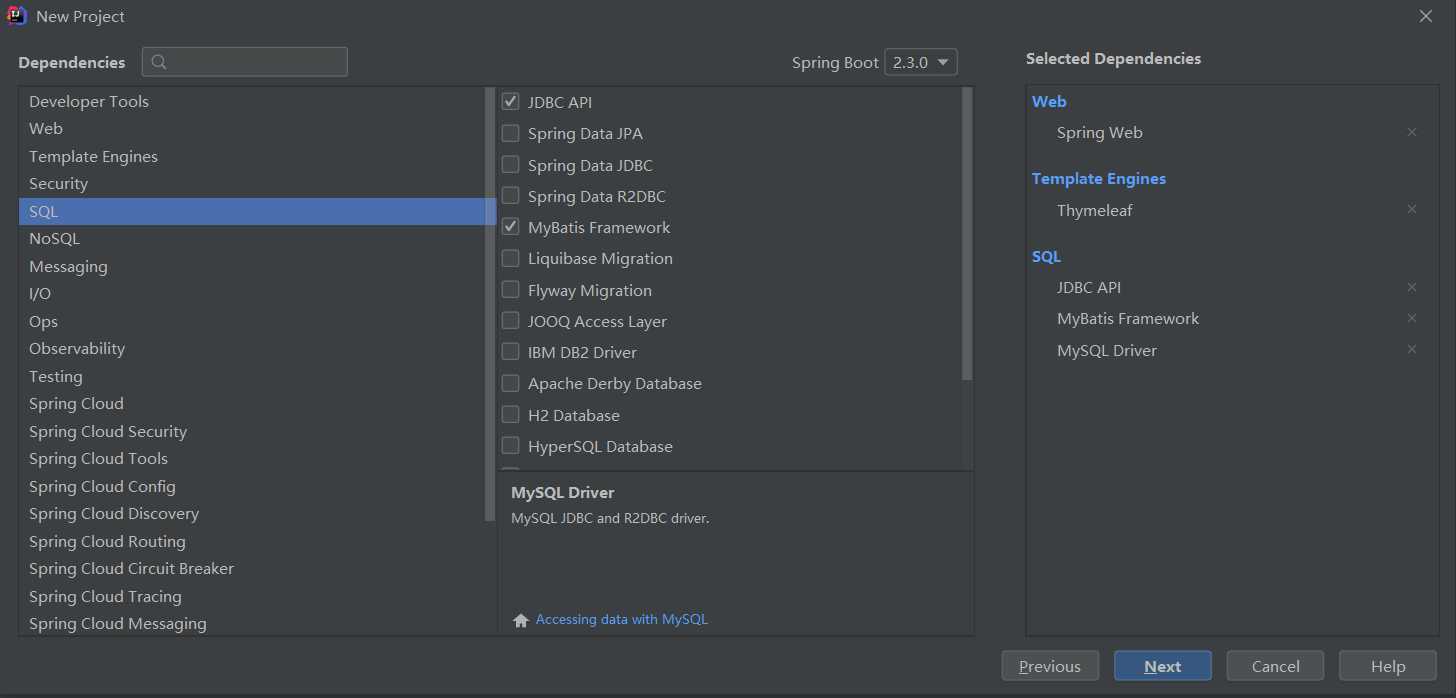Check Flyway Migration
The height and width of the screenshot is (698, 1456).
[x=510, y=290]
